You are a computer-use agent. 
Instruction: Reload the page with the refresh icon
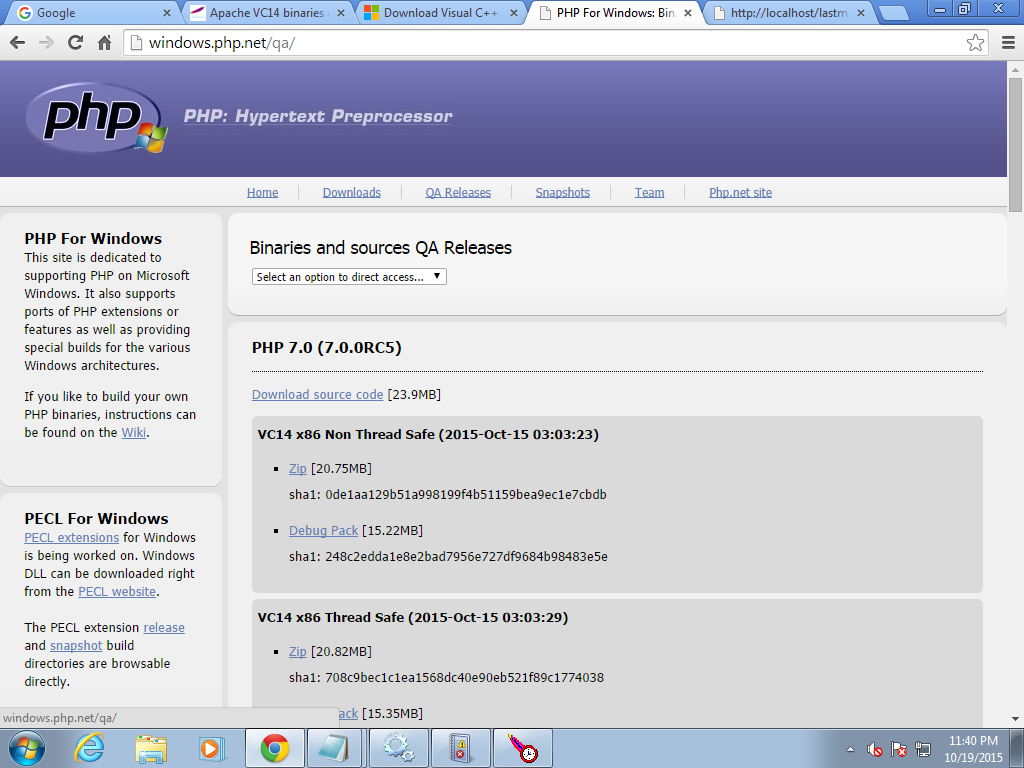[76, 43]
